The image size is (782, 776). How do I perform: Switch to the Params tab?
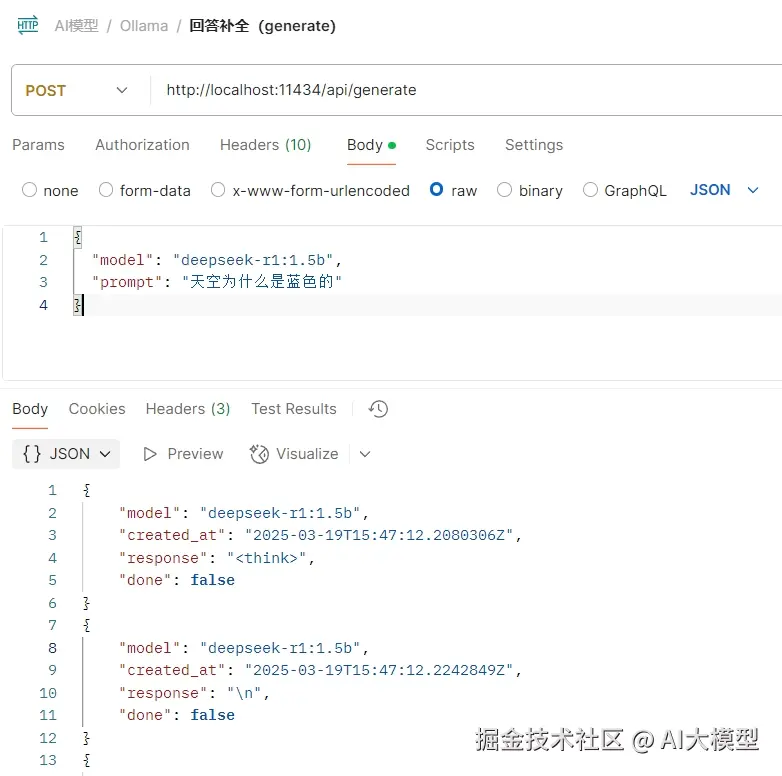pos(38,145)
